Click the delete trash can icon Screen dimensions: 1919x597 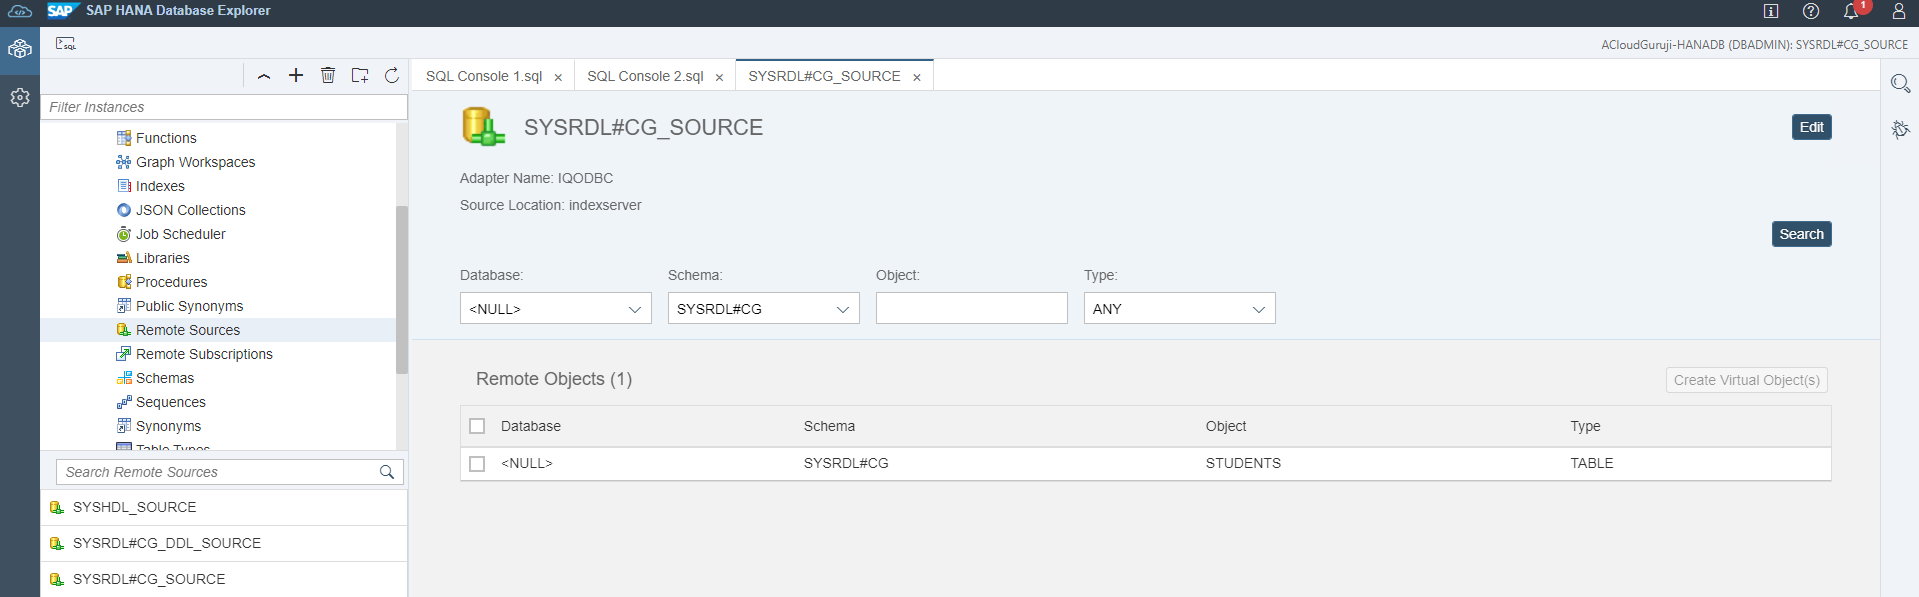click(328, 75)
